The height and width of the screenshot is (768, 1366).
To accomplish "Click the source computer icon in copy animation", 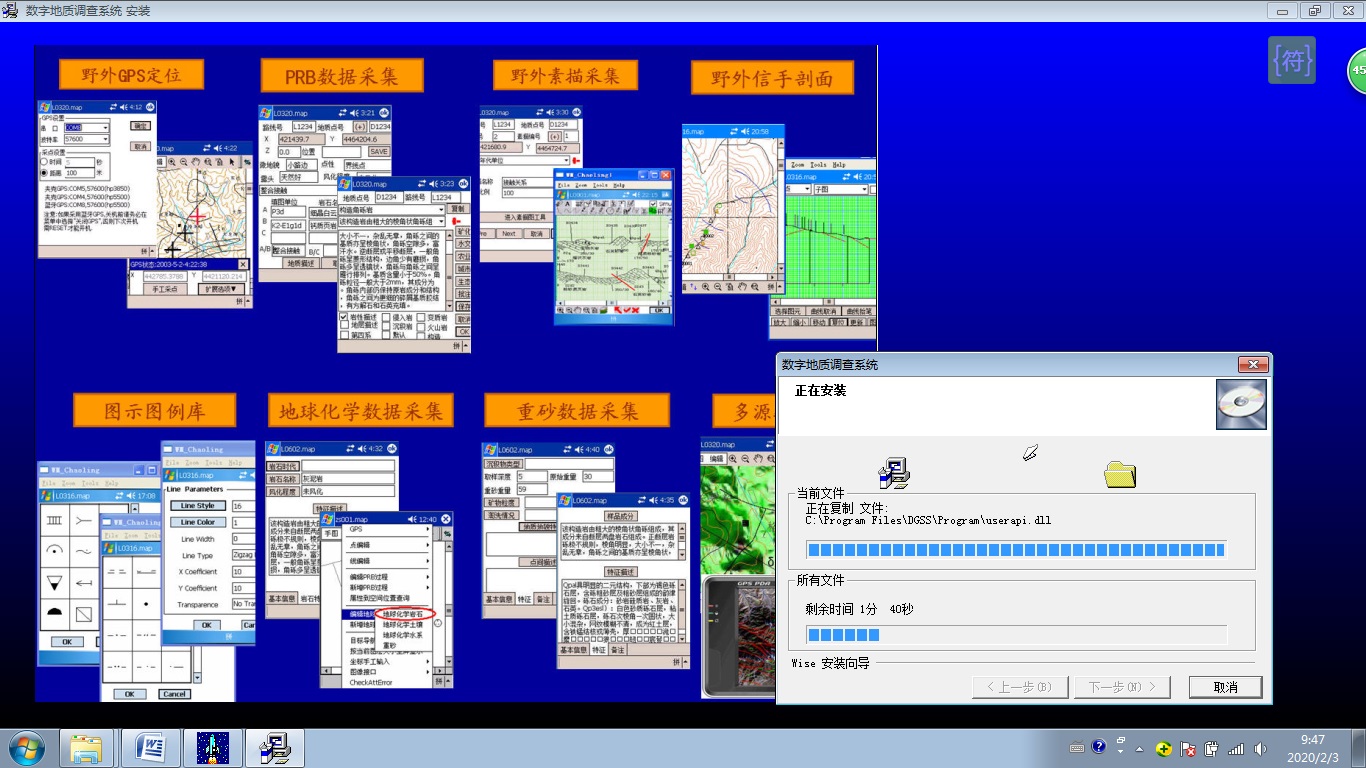I will coord(893,473).
